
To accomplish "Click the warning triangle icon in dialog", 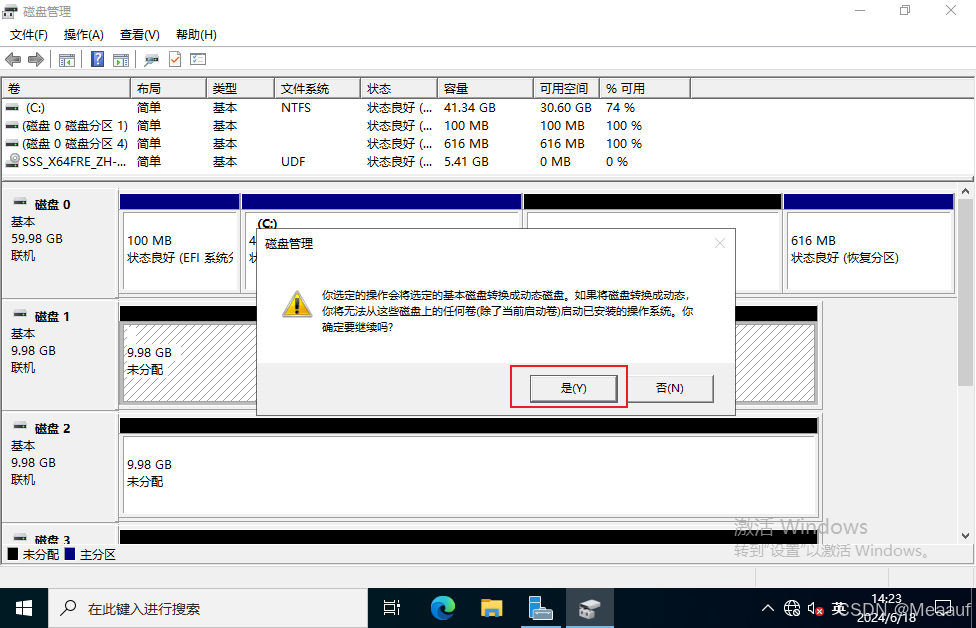I will (297, 304).
